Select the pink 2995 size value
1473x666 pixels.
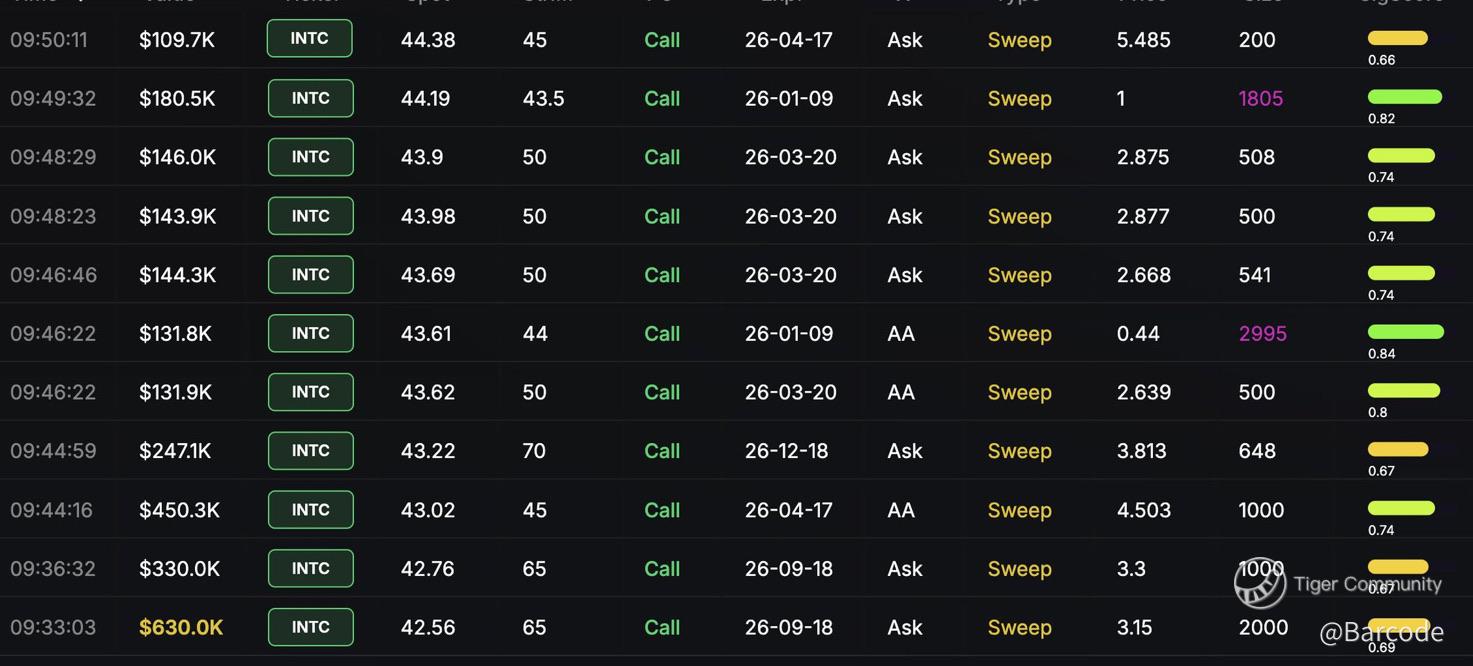[1262, 334]
